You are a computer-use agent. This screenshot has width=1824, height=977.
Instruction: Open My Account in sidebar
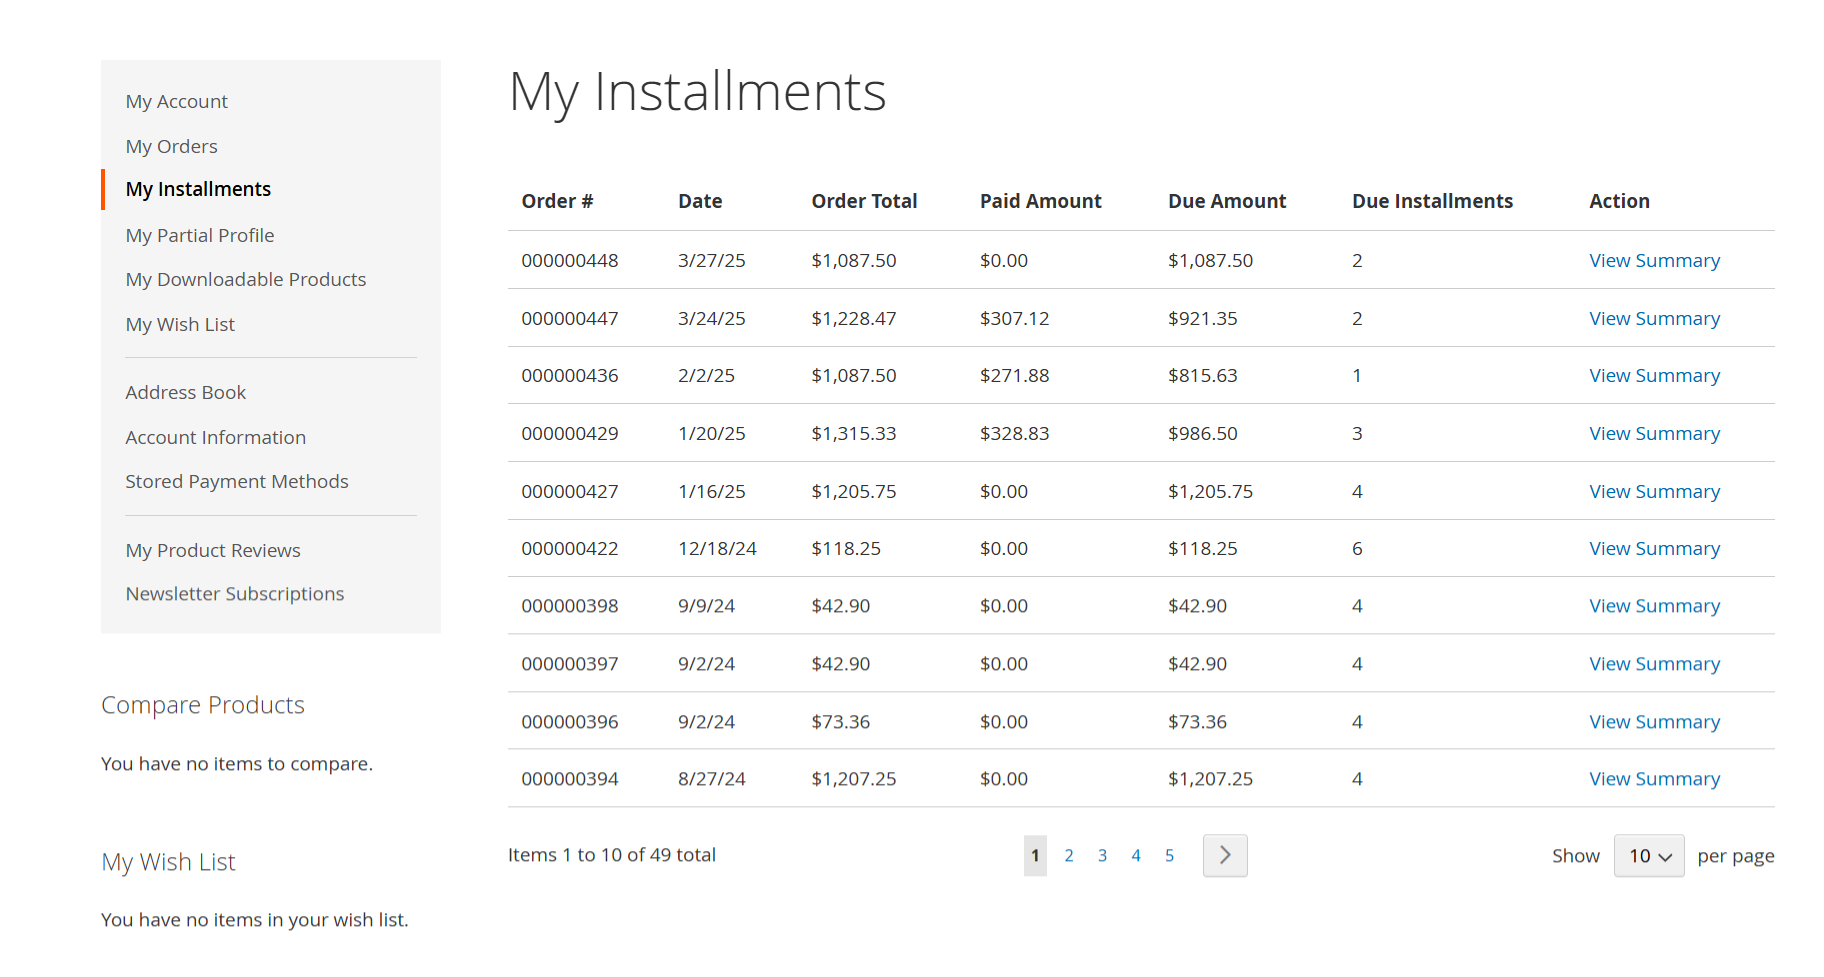(177, 101)
